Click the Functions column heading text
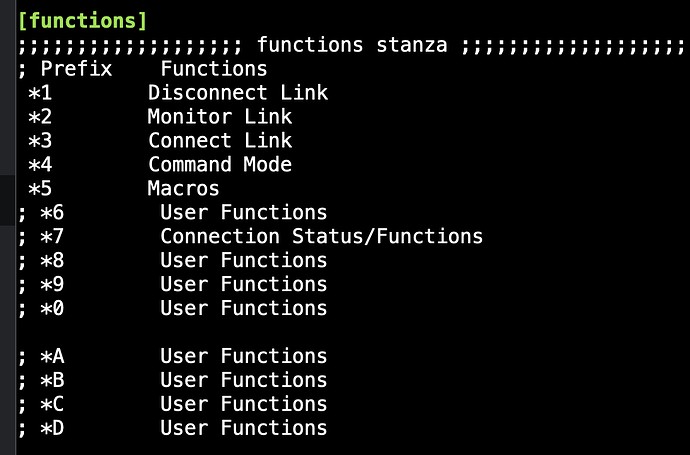Image resolution: width=690 pixels, height=455 pixels. [214, 69]
